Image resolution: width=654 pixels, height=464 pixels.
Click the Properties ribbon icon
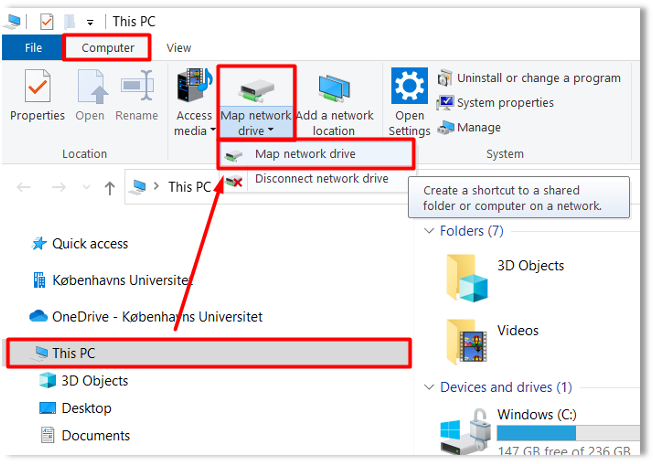click(38, 86)
